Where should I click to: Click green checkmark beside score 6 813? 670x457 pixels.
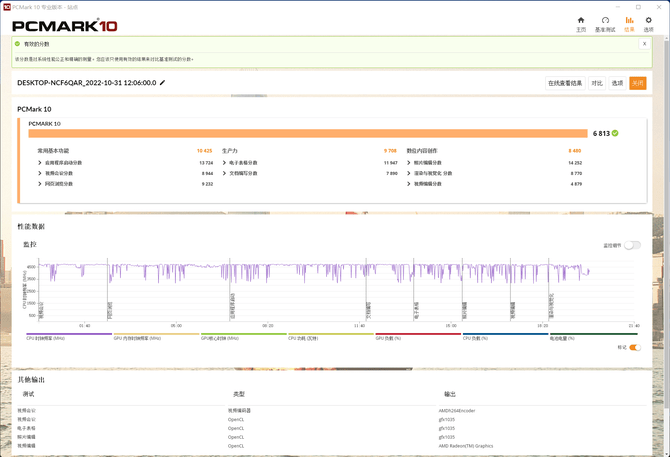pyautogui.click(x=615, y=132)
